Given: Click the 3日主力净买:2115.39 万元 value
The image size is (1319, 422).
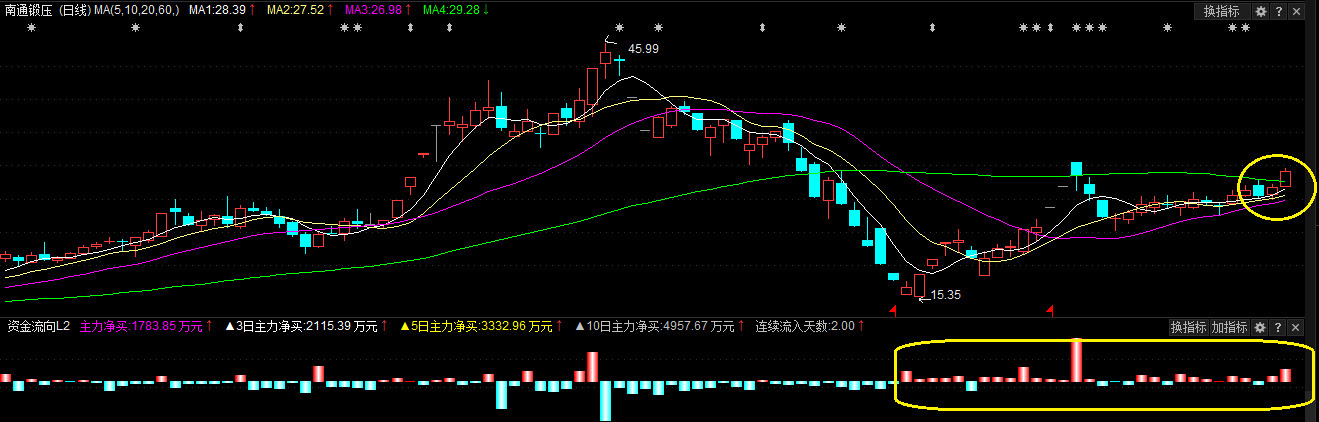Looking at the screenshot, I should coord(300,327).
